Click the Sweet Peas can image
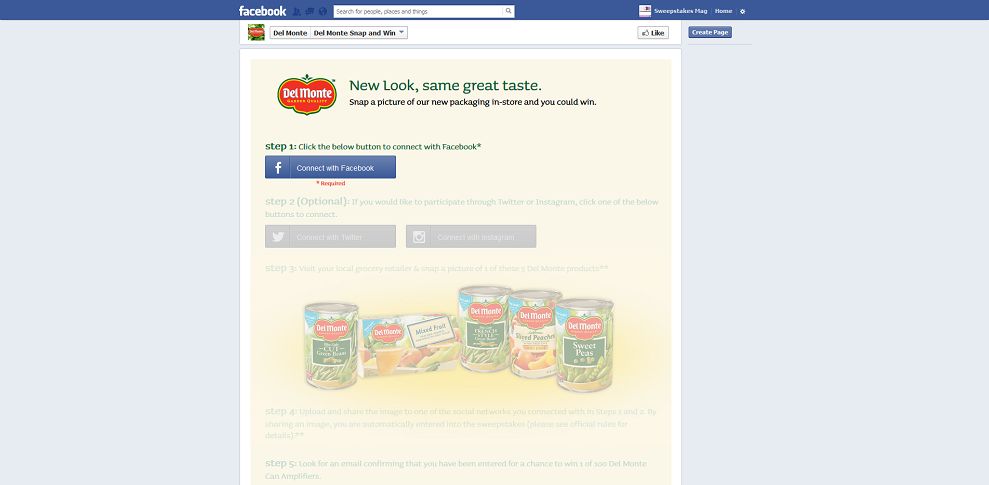Screen dimensions: 989x485 tap(585, 344)
